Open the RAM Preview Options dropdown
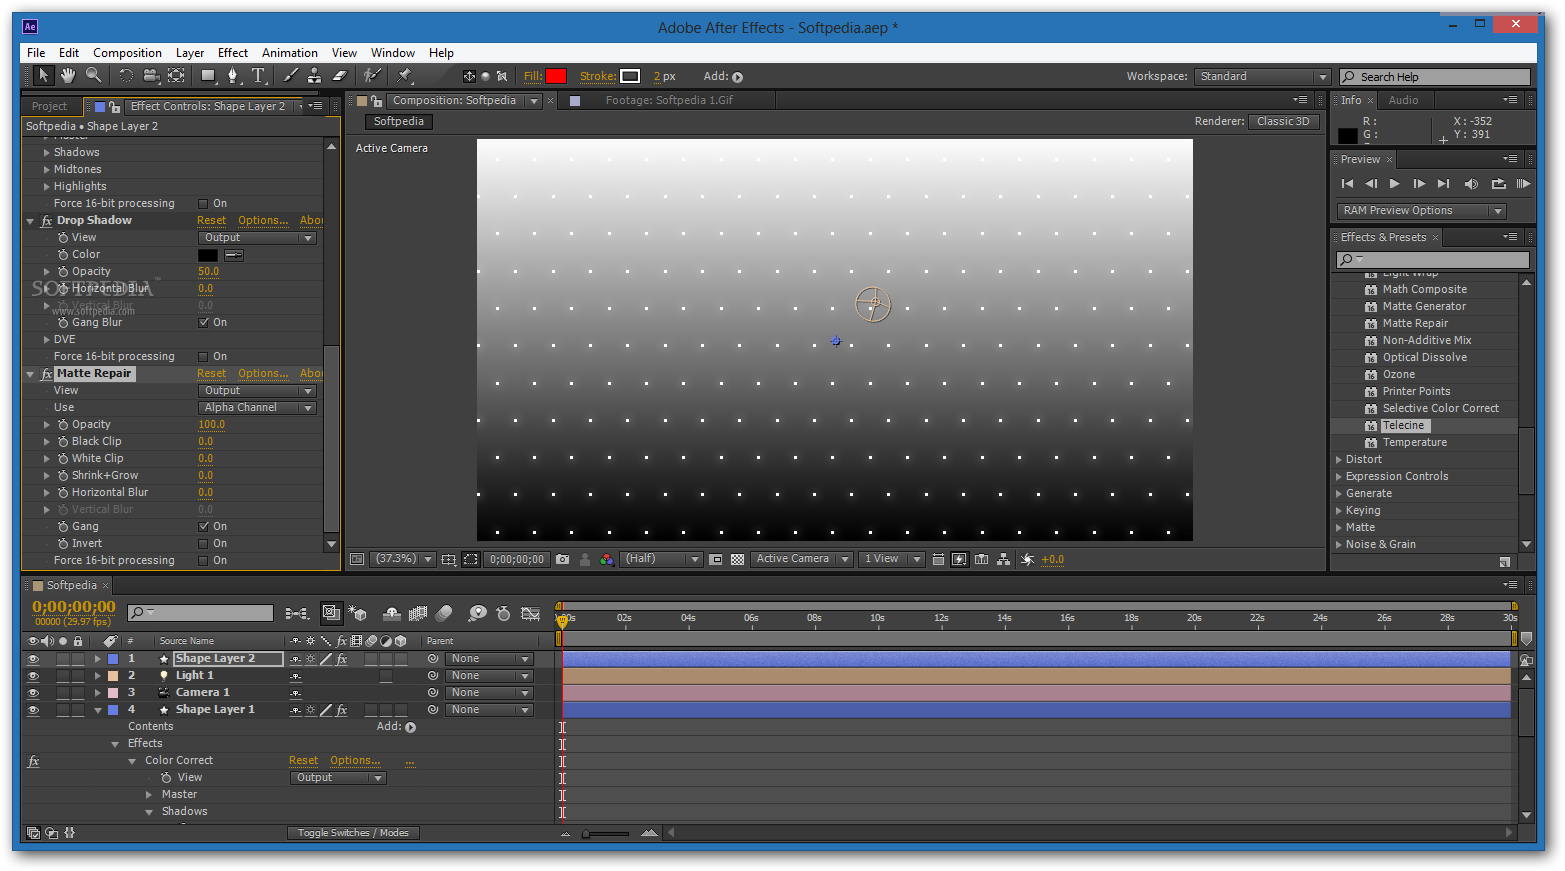The height and width of the screenshot is (871, 1565). [1421, 211]
